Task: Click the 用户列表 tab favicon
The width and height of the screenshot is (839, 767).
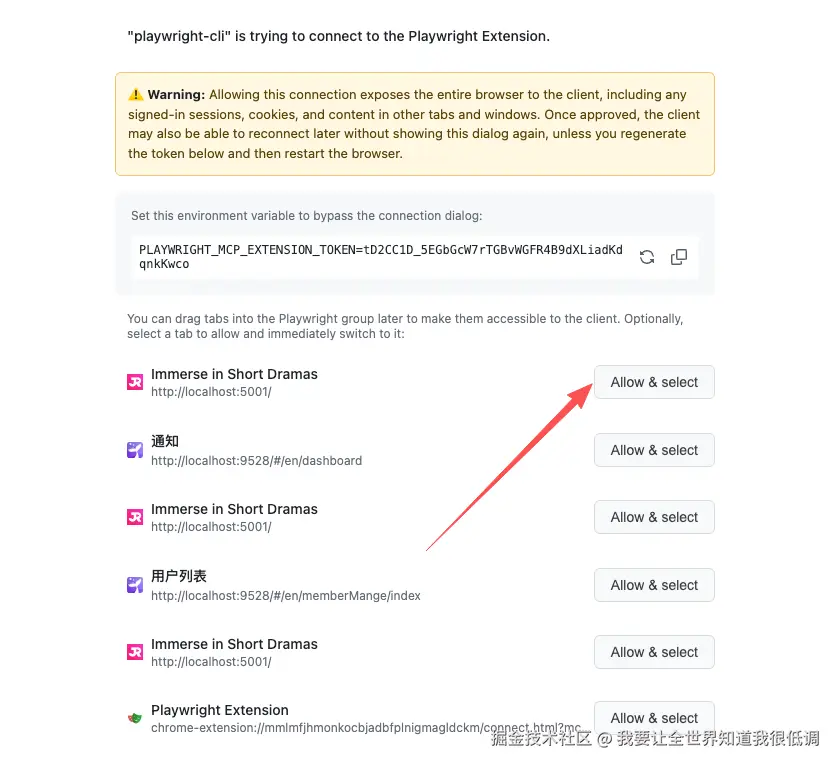Action: point(135,585)
